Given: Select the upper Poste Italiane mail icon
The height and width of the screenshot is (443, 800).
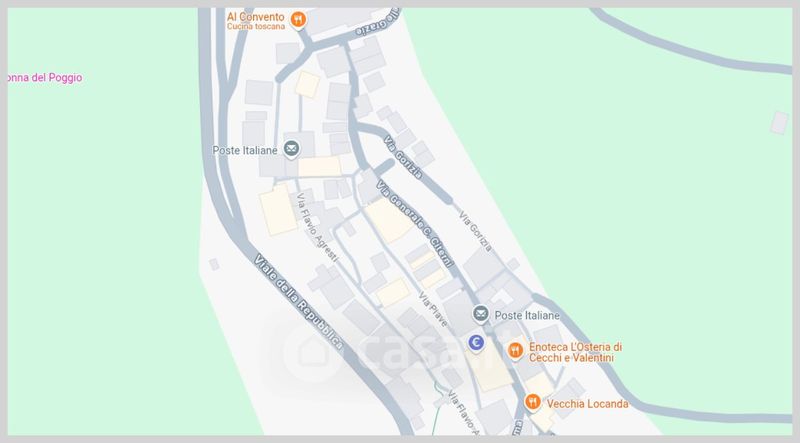Looking at the screenshot, I should point(291,149).
